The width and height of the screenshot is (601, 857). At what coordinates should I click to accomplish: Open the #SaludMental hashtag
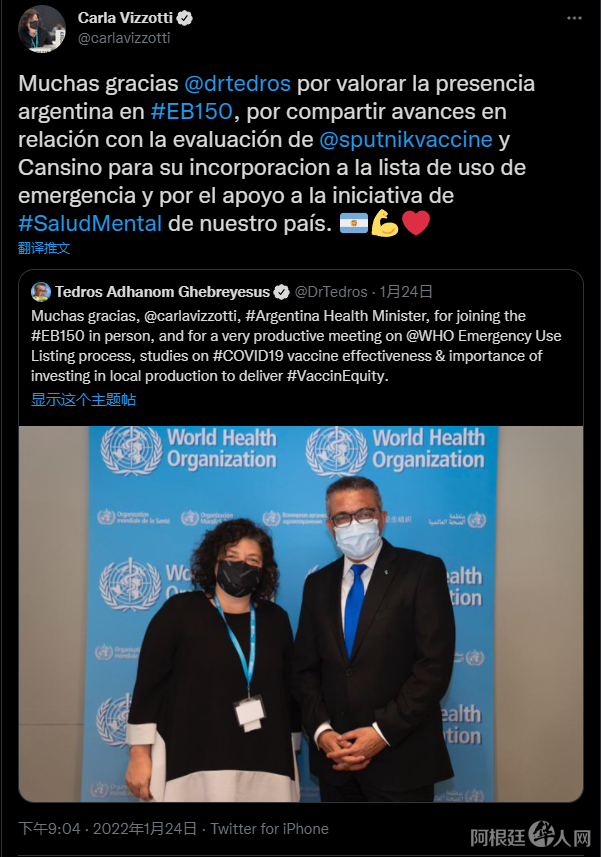(x=90, y=223)
